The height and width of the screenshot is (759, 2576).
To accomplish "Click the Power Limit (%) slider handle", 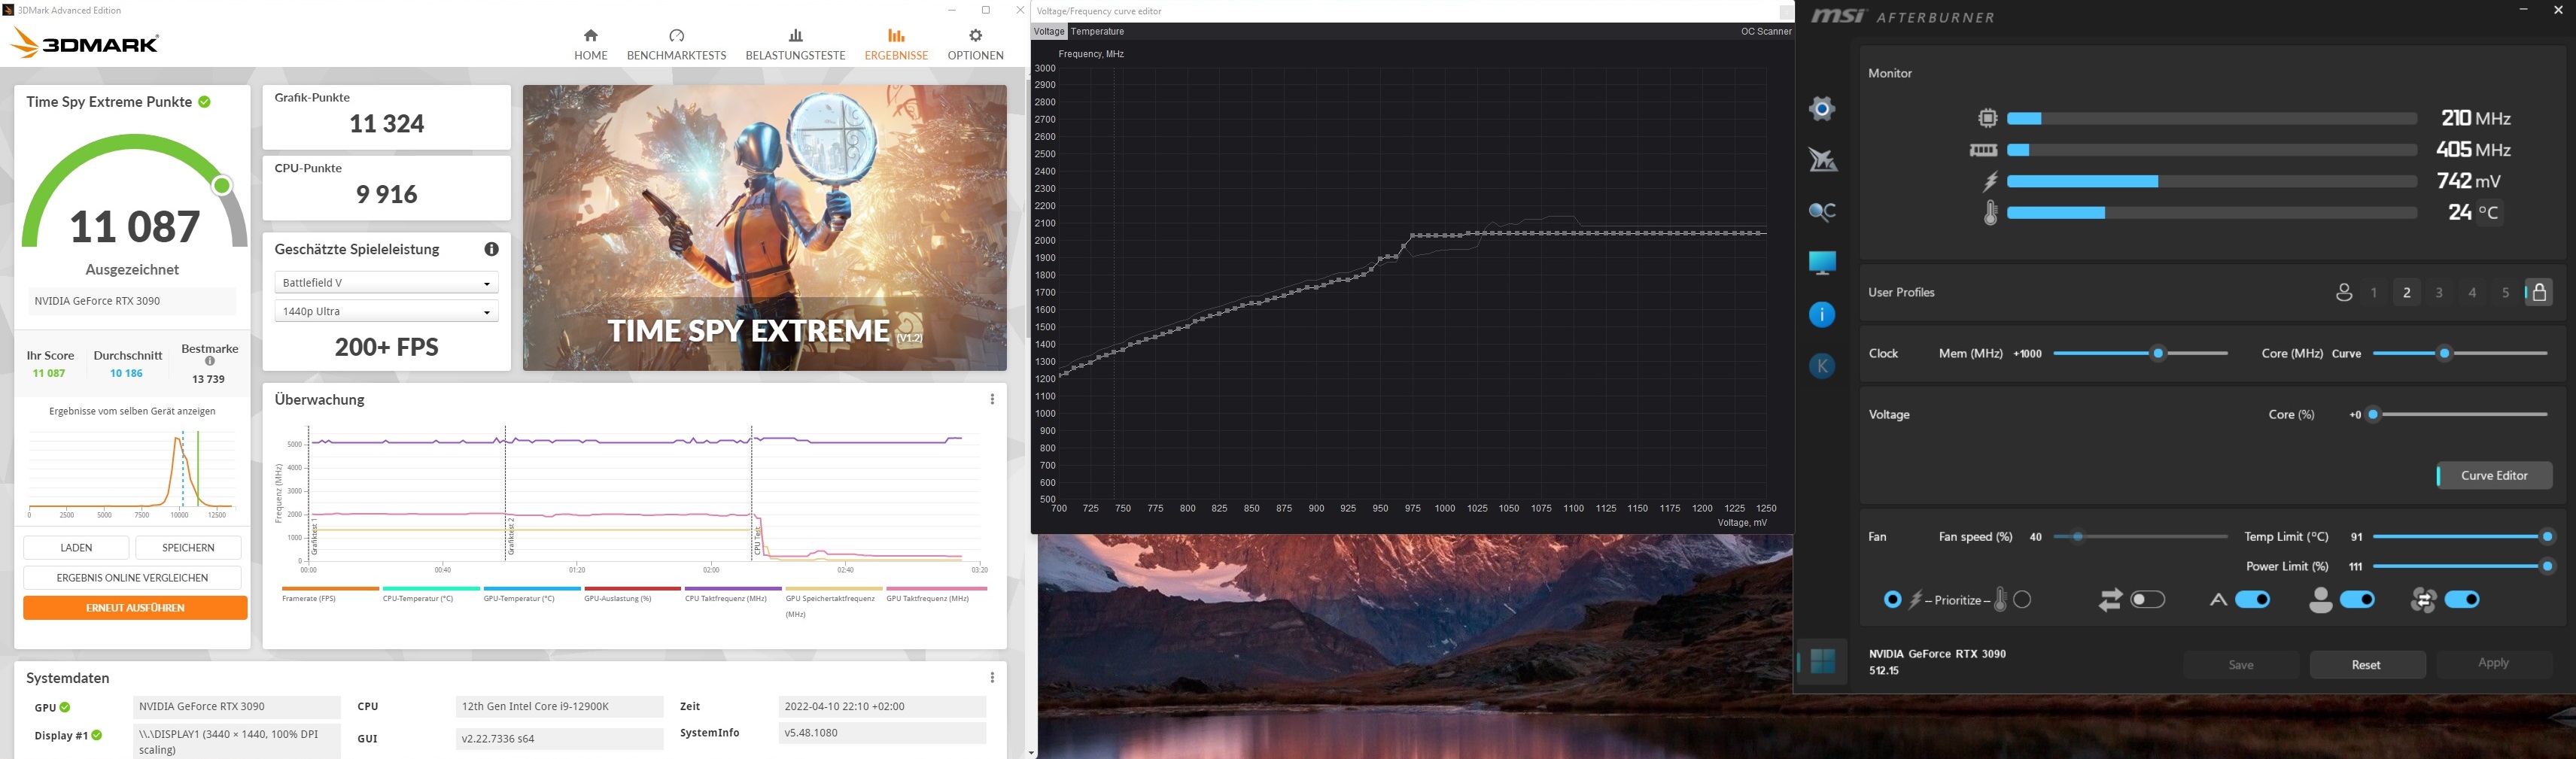I will (x=2547, y=566).
